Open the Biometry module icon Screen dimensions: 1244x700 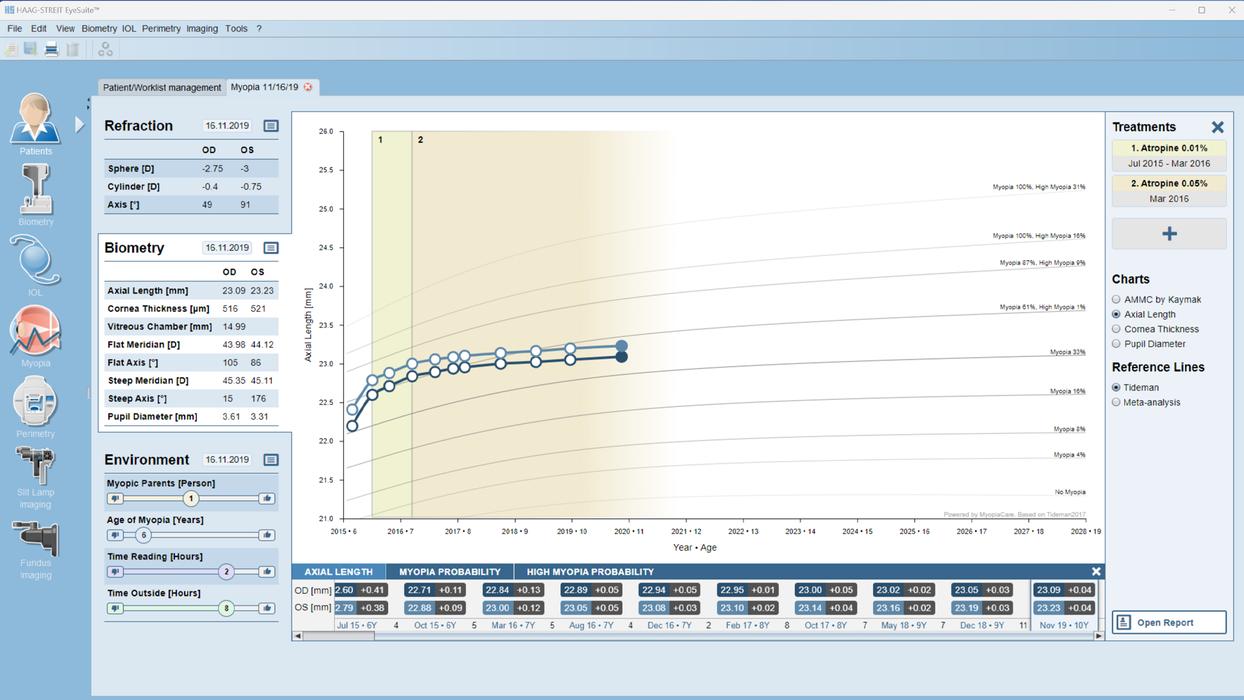(35, 190)
